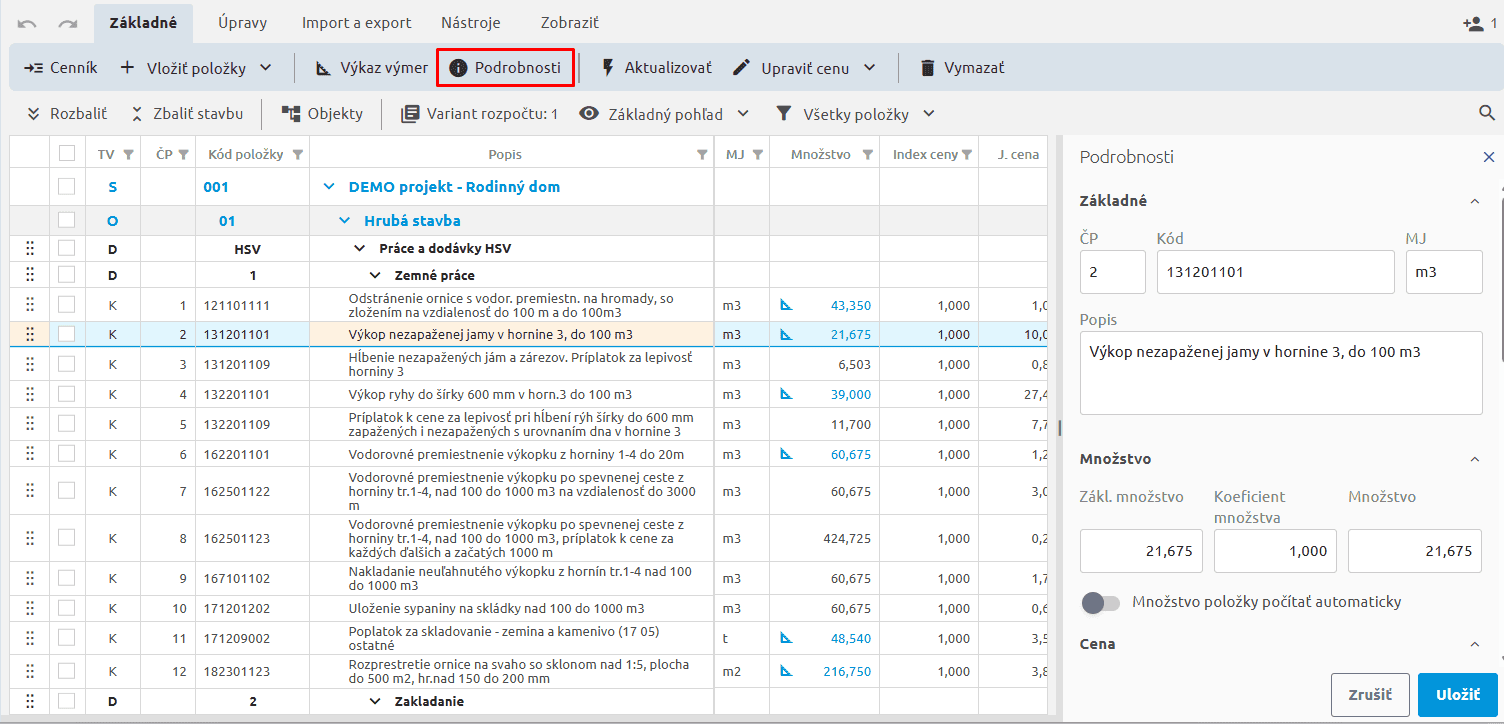Click the MJ input field in details
1504x724 pixels.
pos(1444,272)
